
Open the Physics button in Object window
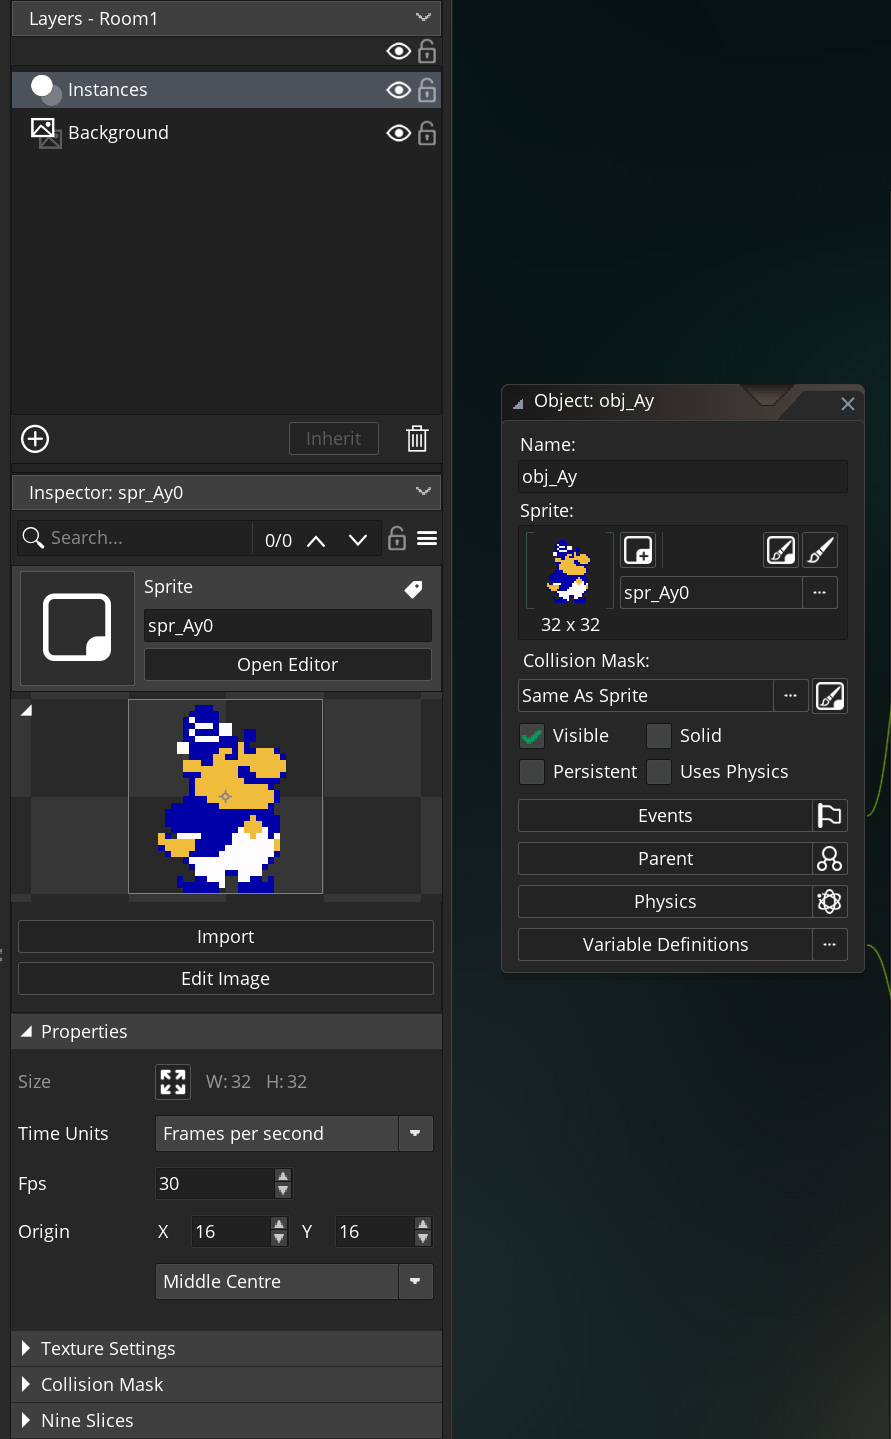[665, 902]
